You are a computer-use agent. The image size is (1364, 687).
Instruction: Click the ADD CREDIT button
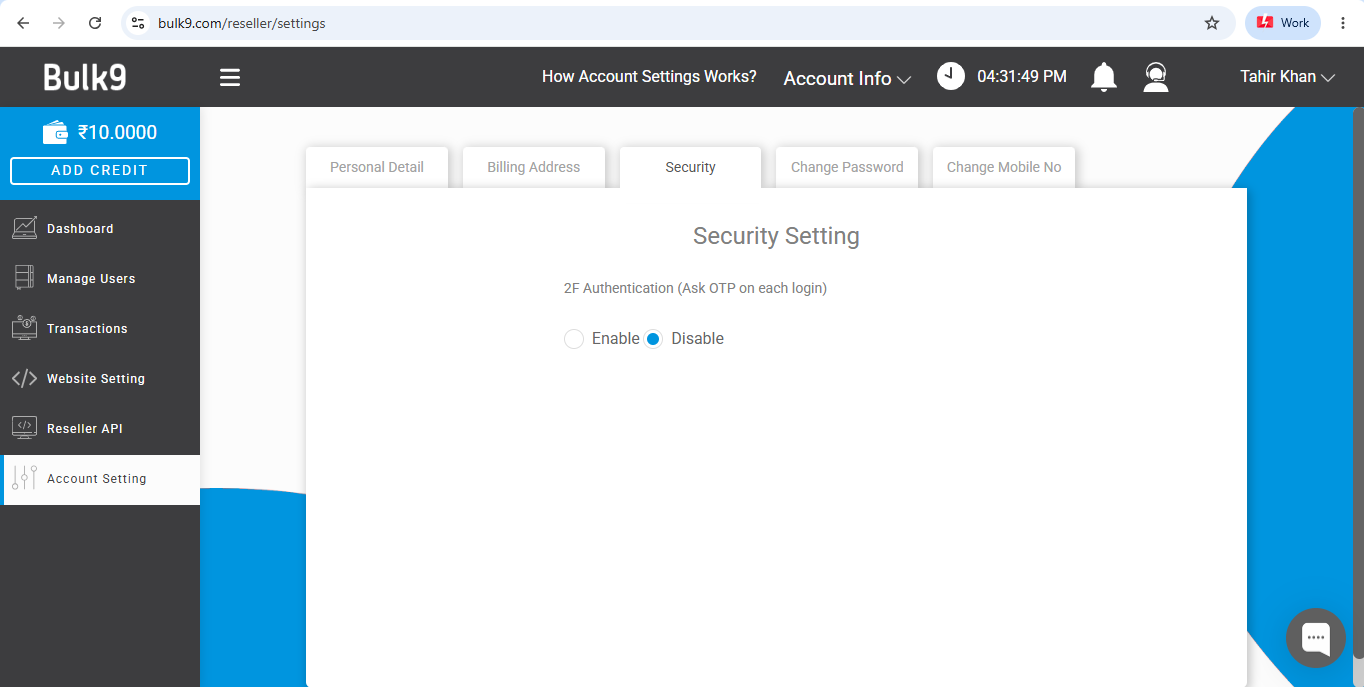click(x=100, y=170)
